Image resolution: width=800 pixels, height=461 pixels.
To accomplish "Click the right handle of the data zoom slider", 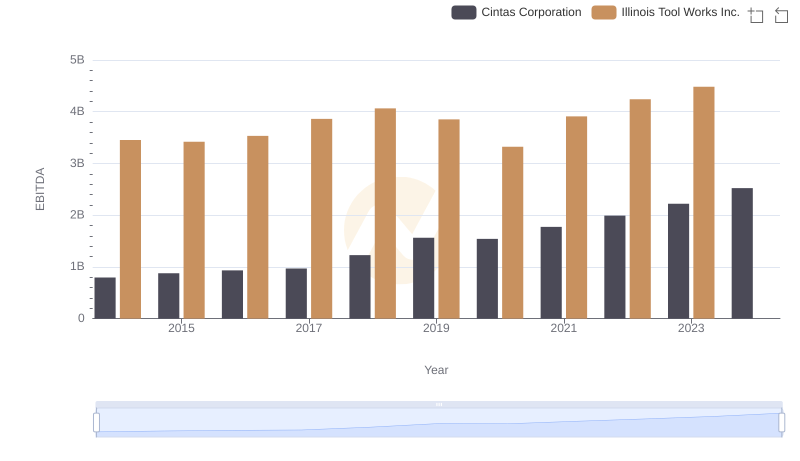I will 781,423.
